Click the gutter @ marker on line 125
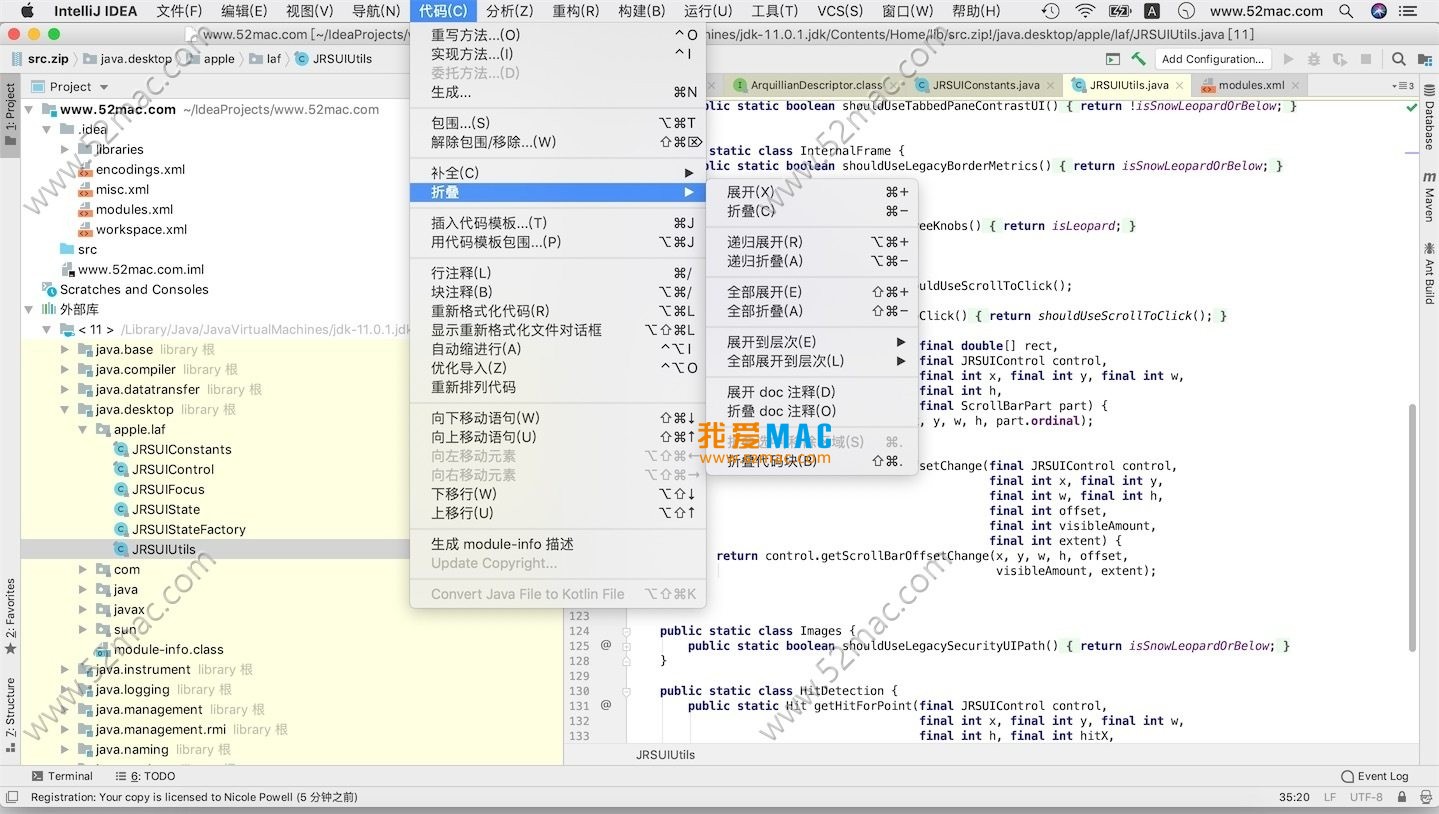Image resolution: width=1439 pixels, height=814 pixels. point(606,645)
